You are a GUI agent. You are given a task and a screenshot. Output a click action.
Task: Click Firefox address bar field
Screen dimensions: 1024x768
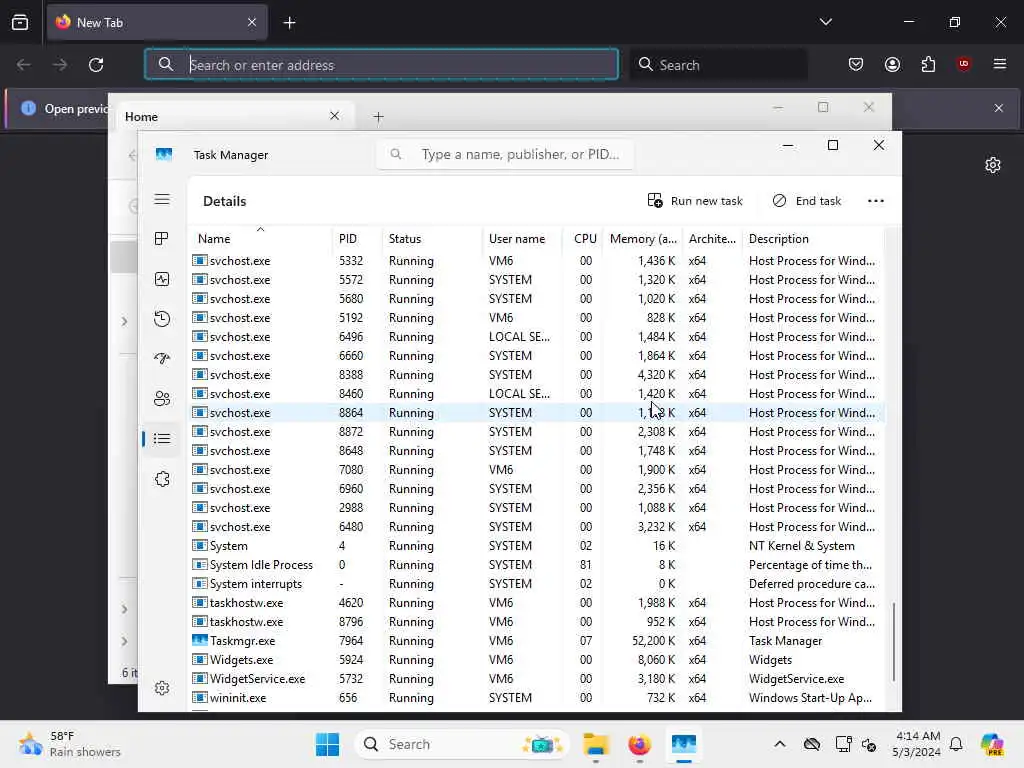tap(381, 65)
